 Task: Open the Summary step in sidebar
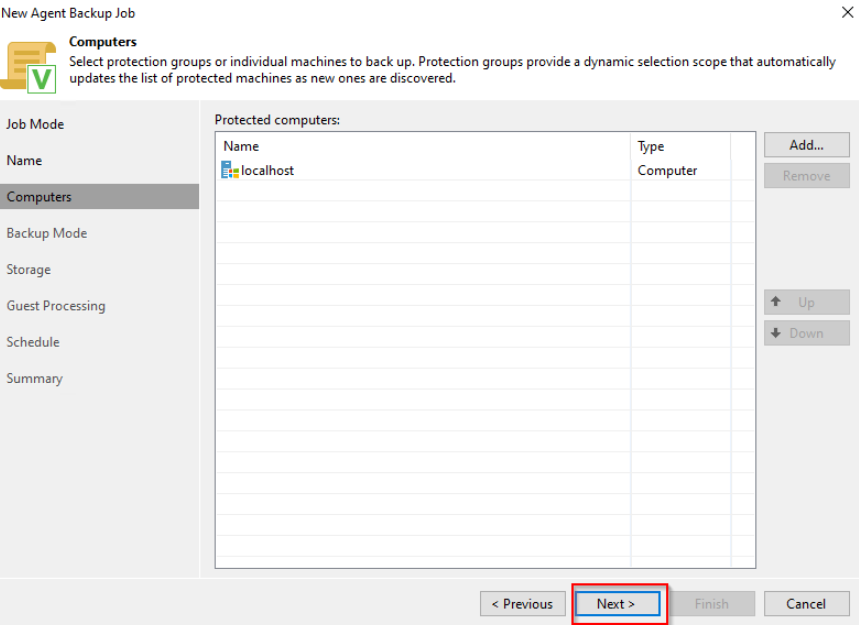[x=34, y=378]
